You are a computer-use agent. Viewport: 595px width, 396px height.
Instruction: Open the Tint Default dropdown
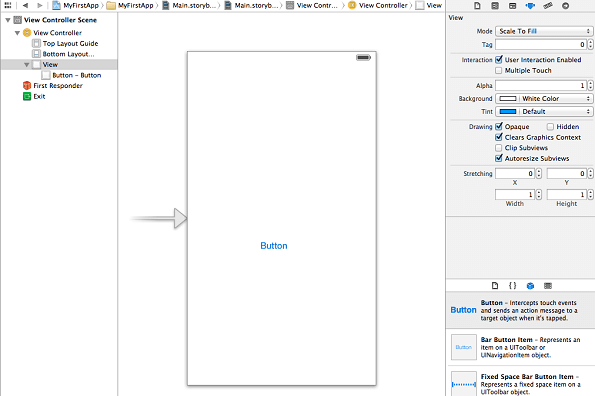544,112
